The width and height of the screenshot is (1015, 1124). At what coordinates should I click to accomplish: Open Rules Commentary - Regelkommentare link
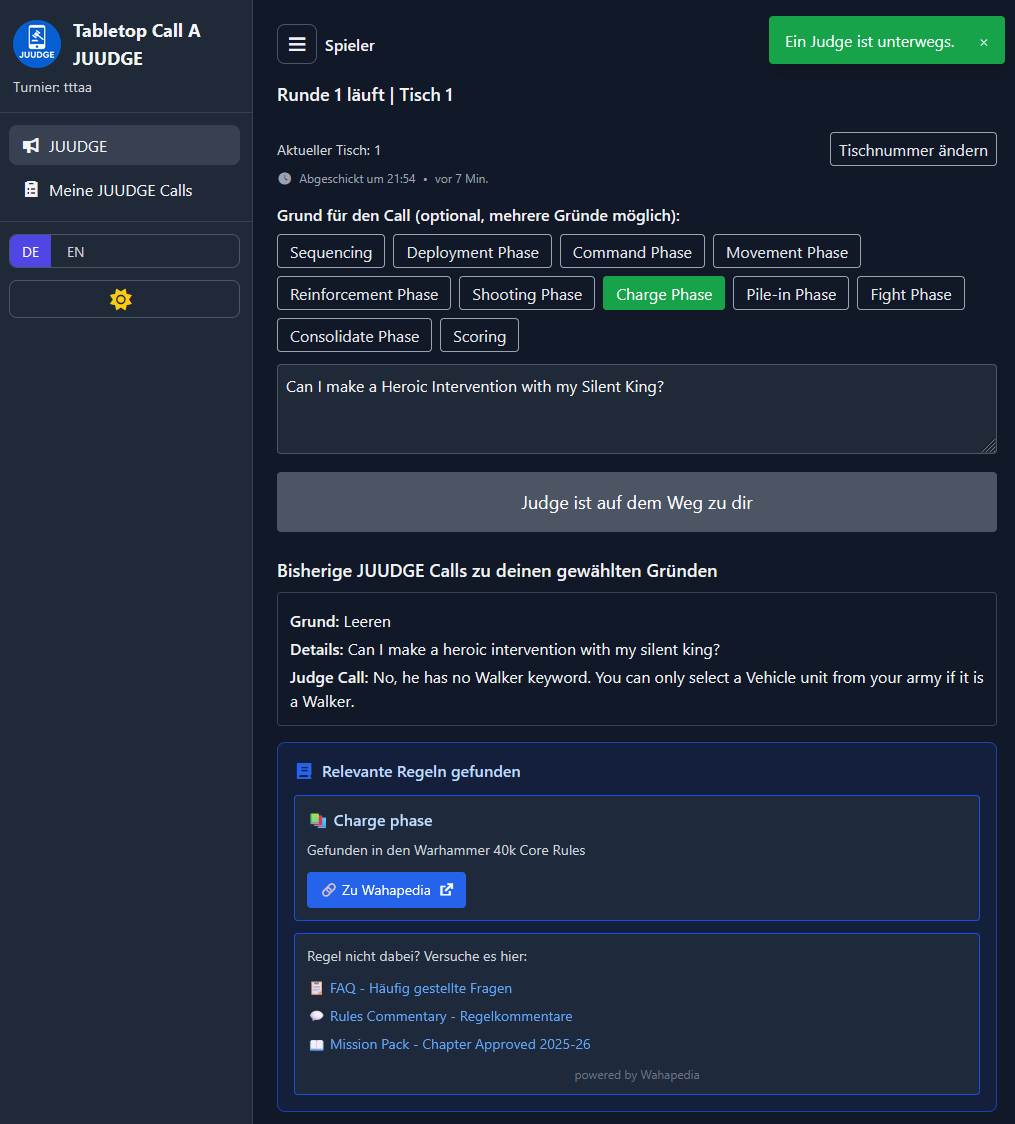tap(450, 1016)
